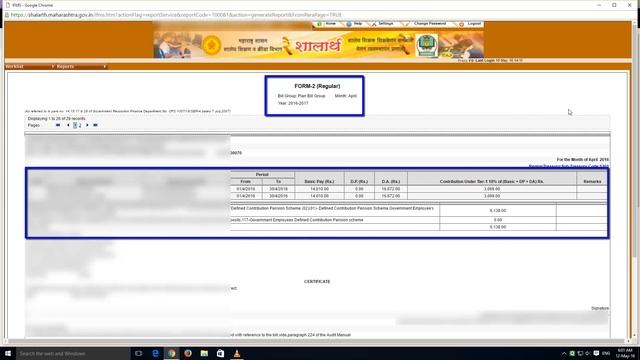The height and width of the screenshot is (360, 640).
Task: Click second row contribution value 3,069.00
Action: tap(492, 196)
